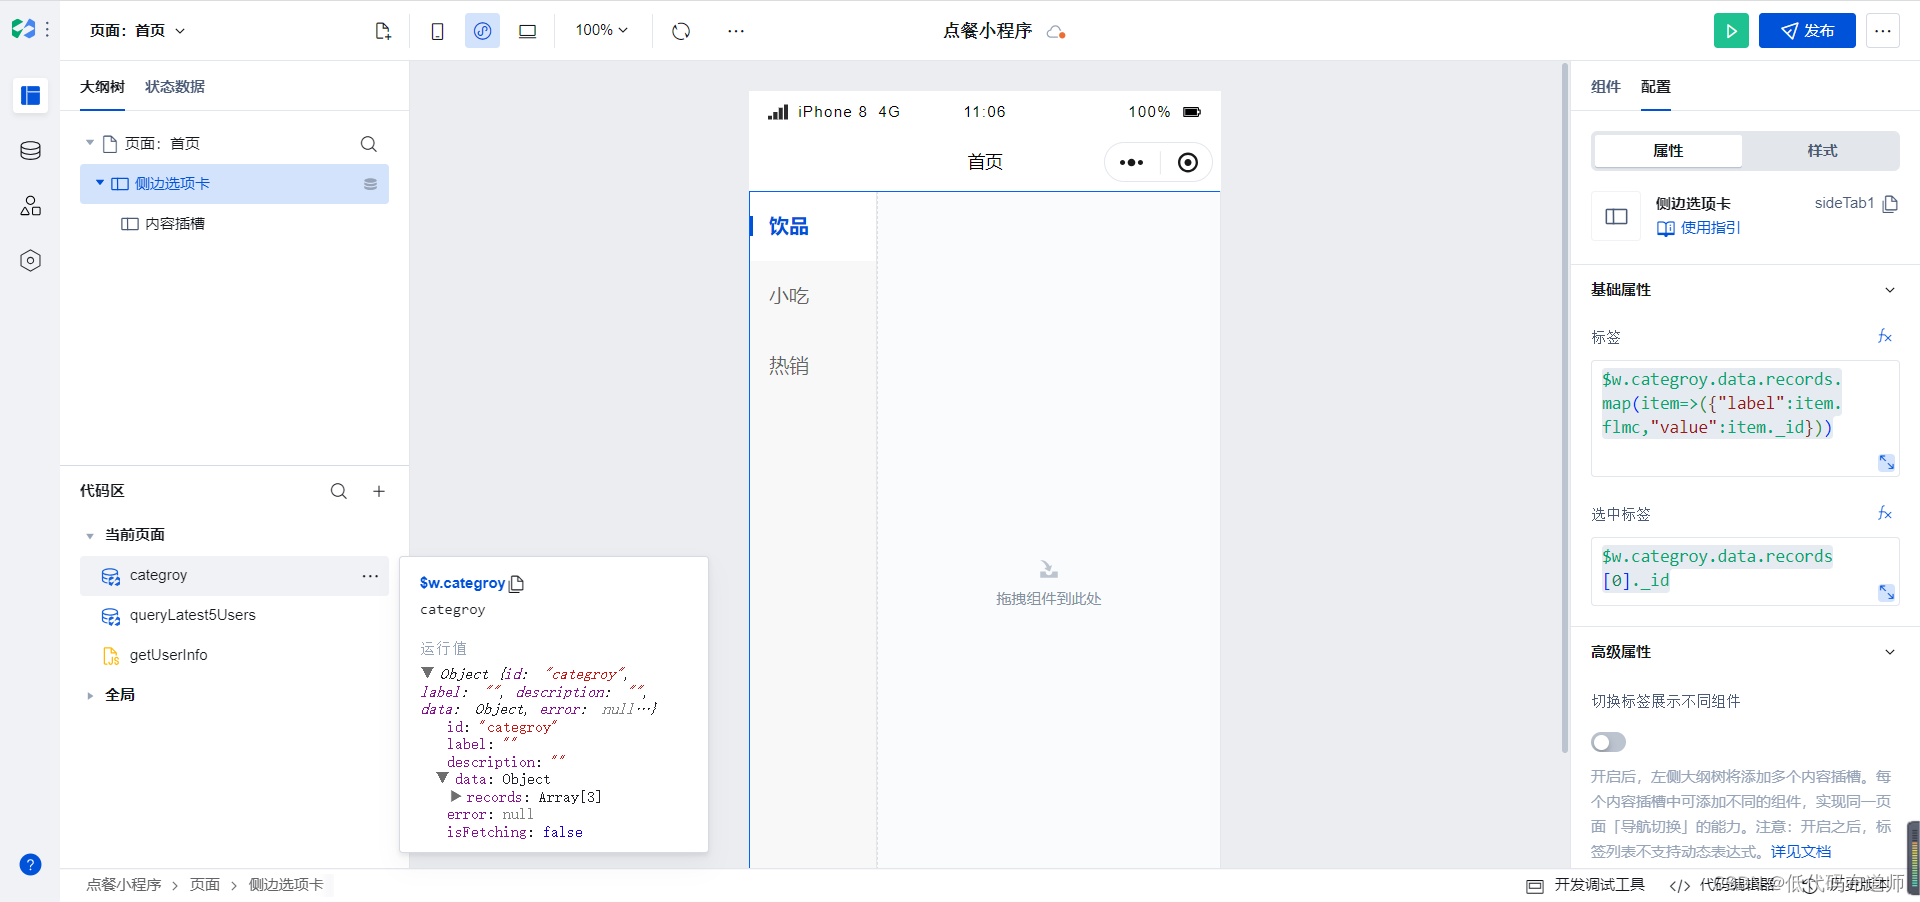Click the refresh icon in top toolbar
This screenshot has width=1920, height=902.
tap(681, 31)
